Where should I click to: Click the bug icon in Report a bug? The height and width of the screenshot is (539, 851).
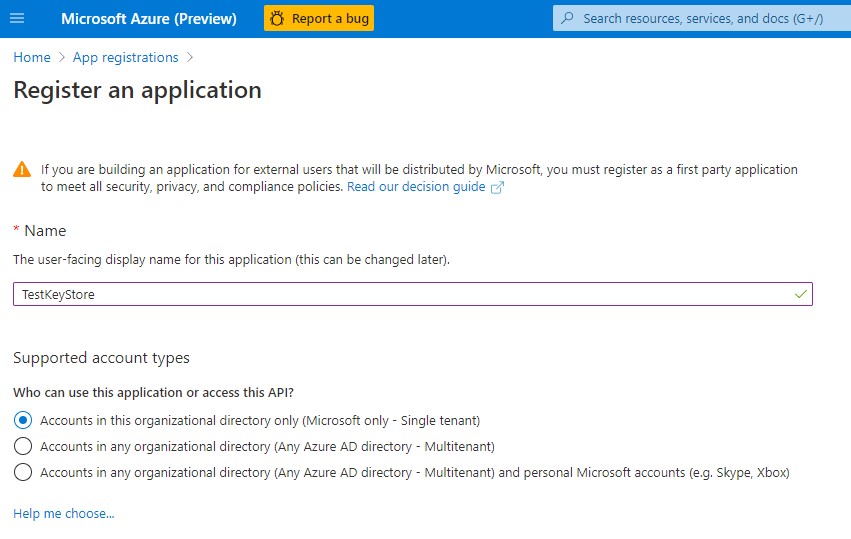click(277, 19)
